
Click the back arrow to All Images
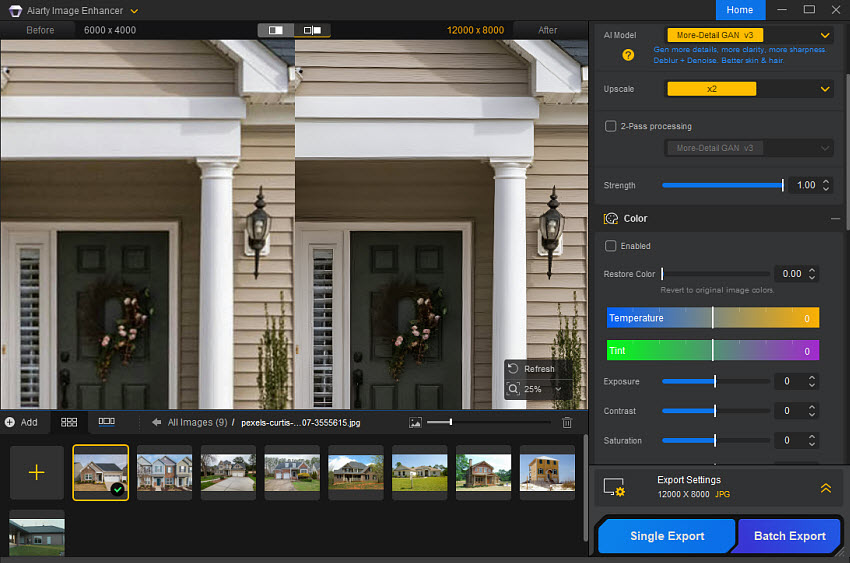coord(156,422)
